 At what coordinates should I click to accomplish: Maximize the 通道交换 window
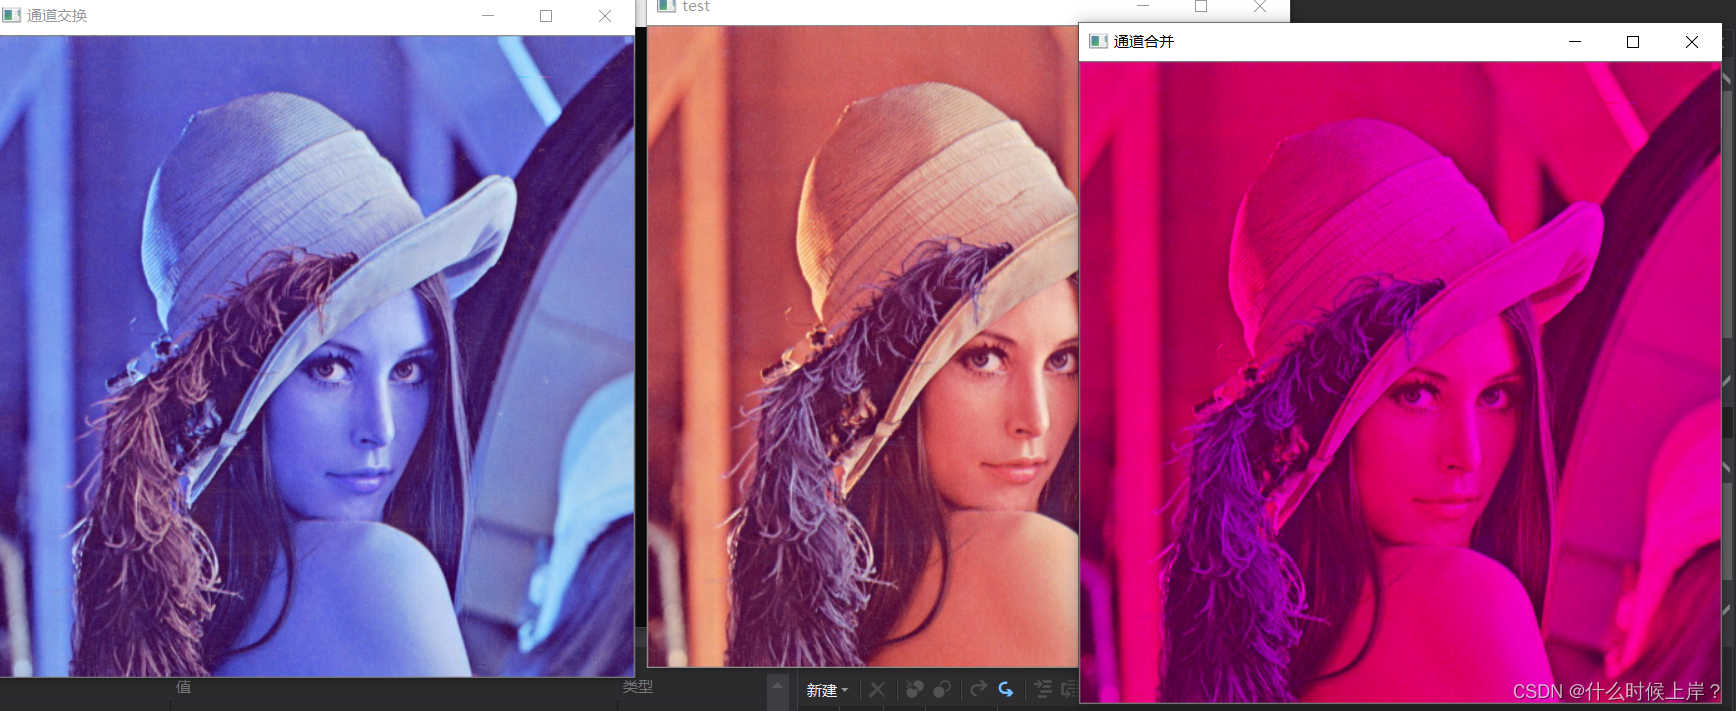(x=546, y=16)
